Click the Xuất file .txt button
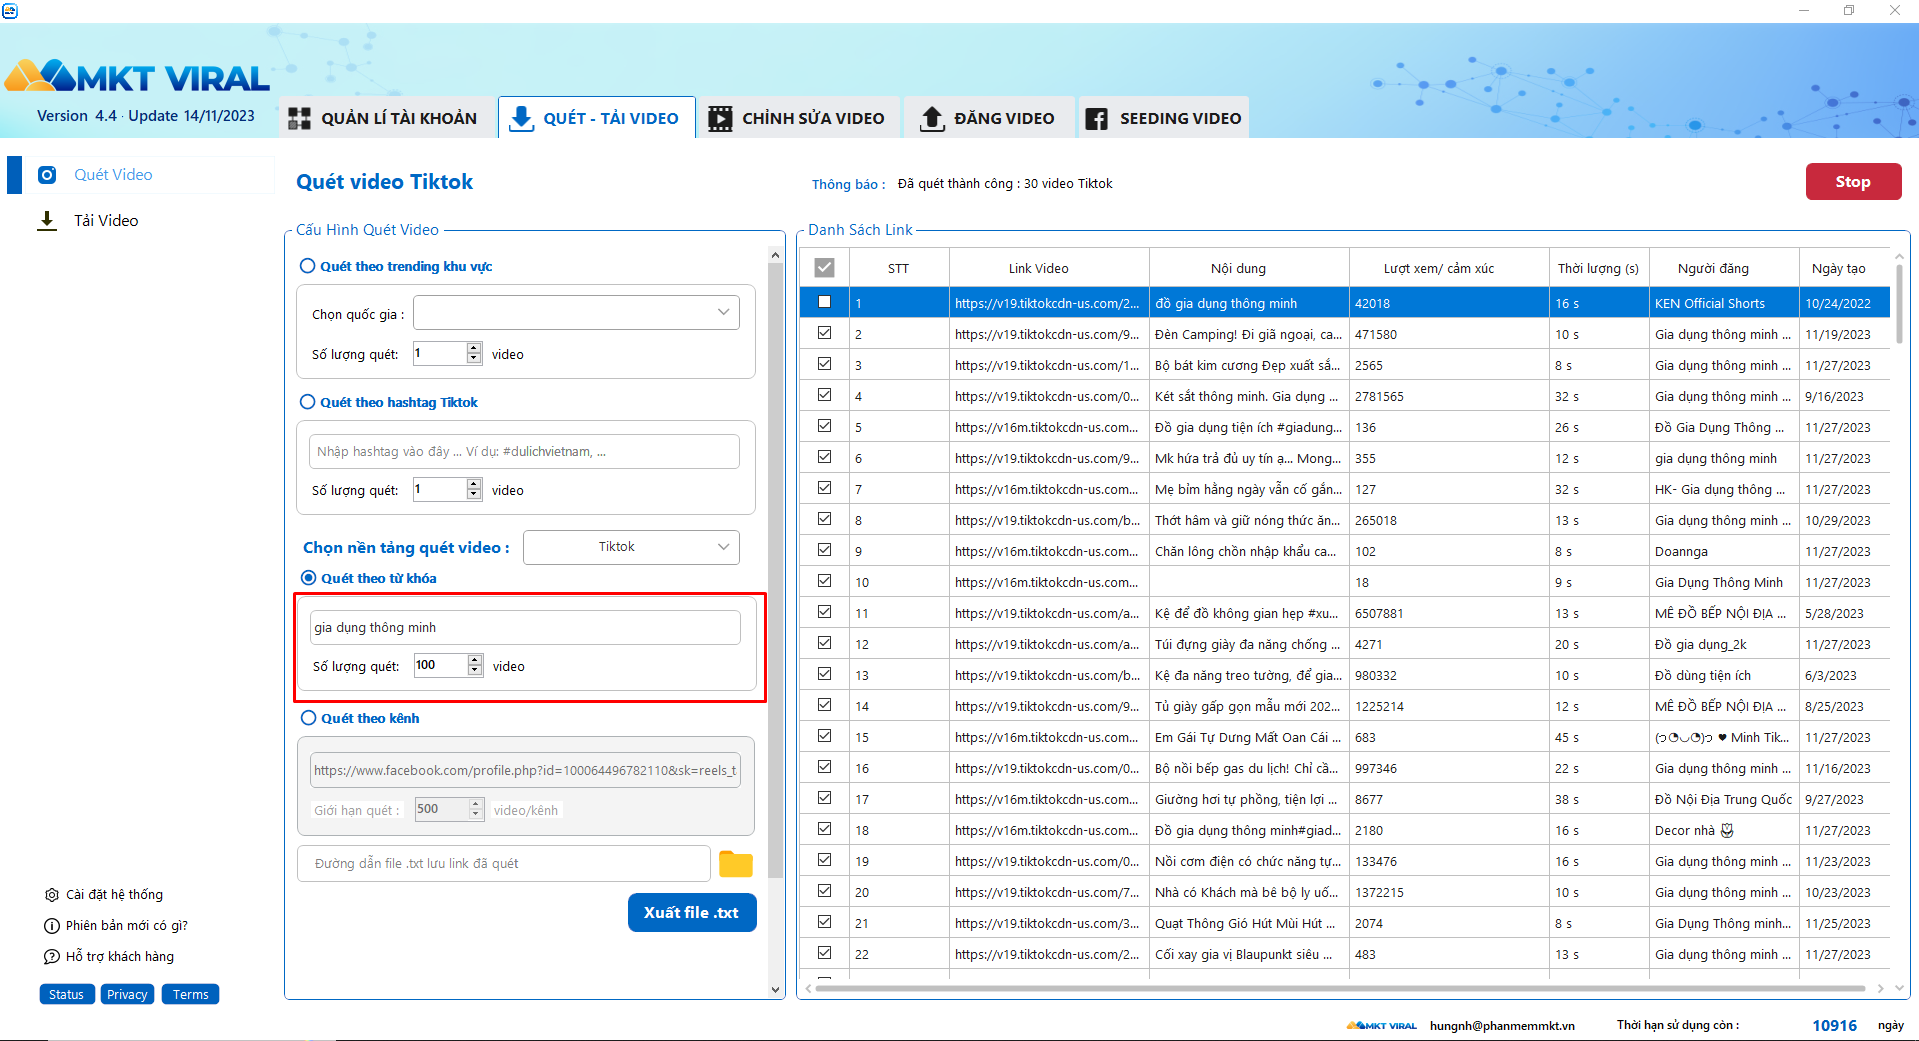Image resolution: width=1919 pixels, height=1041 pixels. (692, 913)
